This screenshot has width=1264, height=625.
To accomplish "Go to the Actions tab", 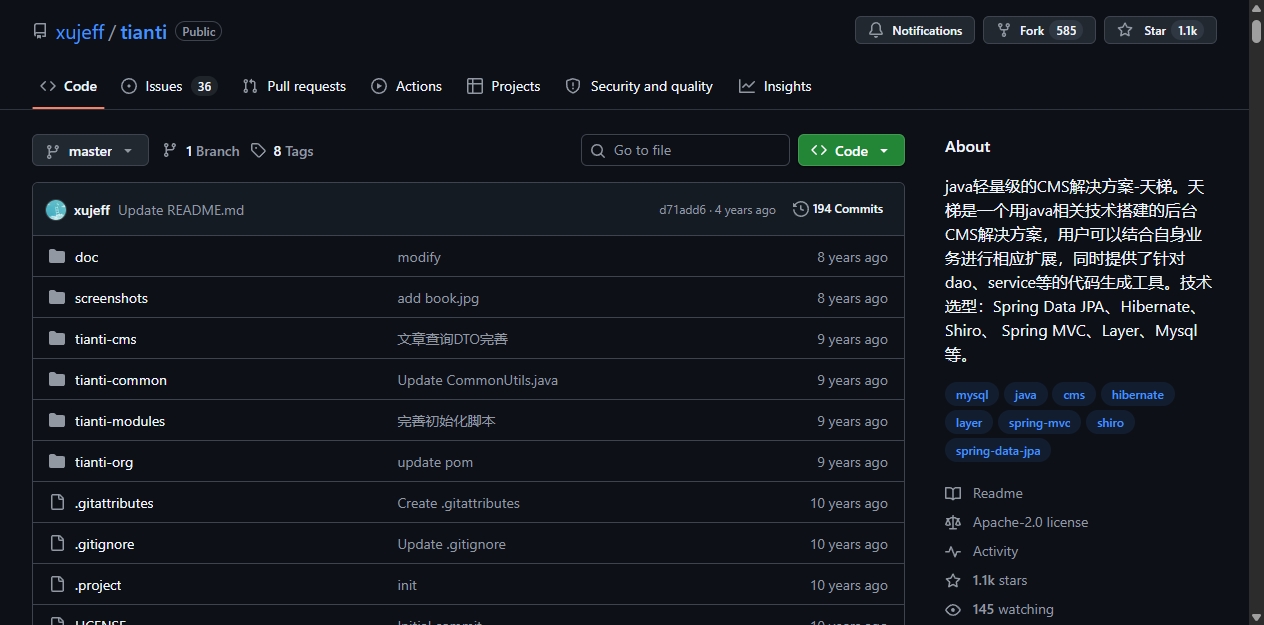I will [406, 86].
